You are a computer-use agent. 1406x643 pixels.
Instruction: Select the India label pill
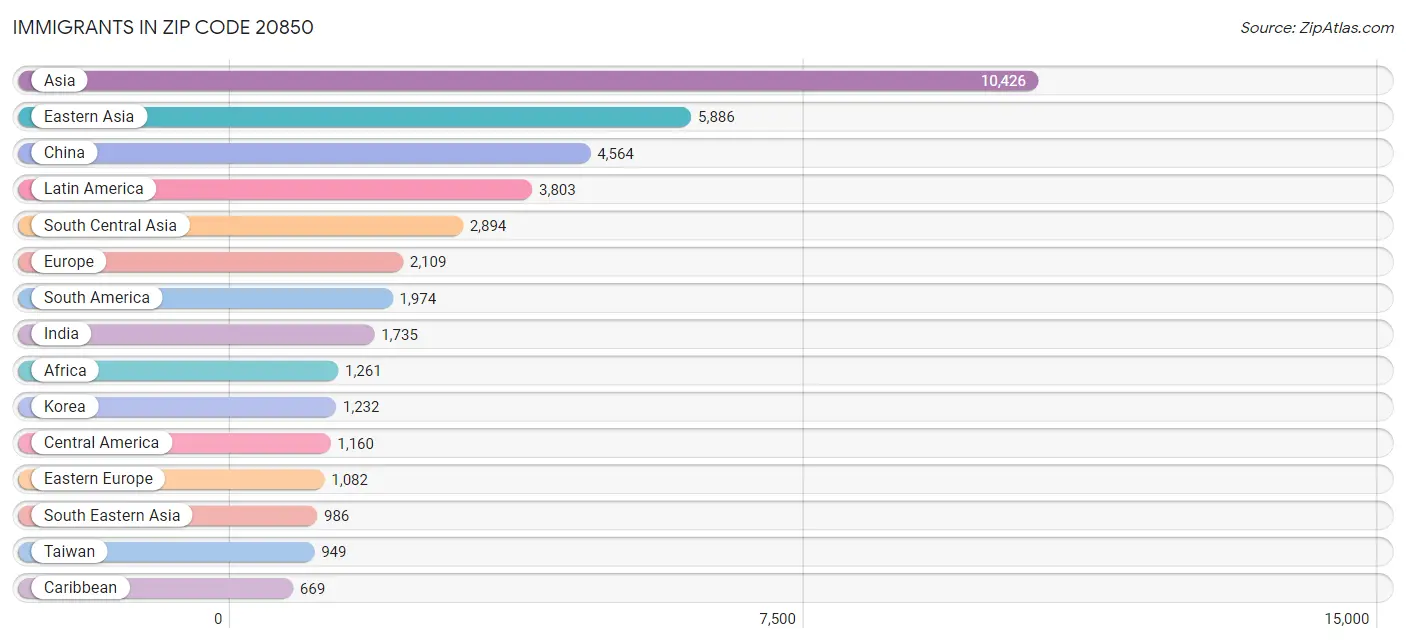(x=61, y=333)
